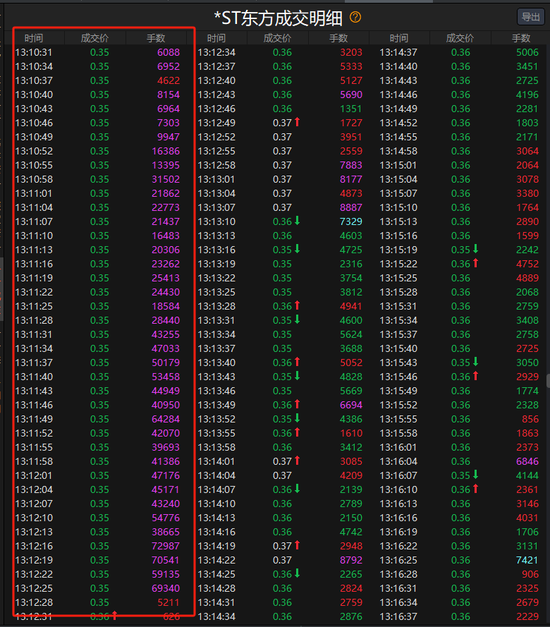The width and height of the screenshot is (550, 627).
Task: Select volume 54776 at 13:12:10
Action: click(166, 518)
